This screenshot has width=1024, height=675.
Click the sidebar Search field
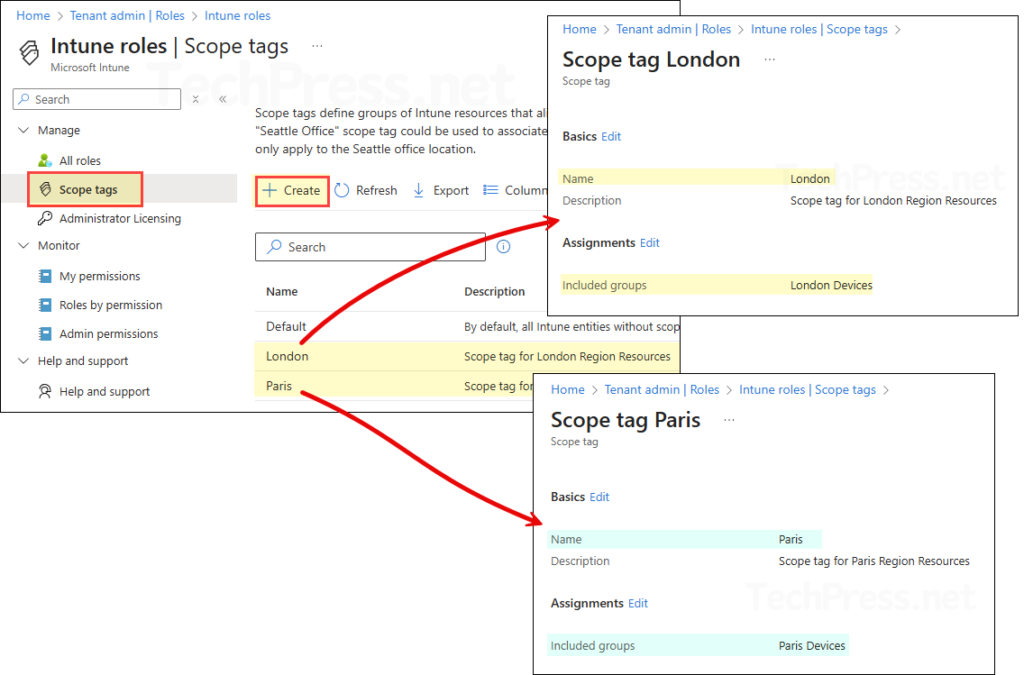[x=97, y=99]
